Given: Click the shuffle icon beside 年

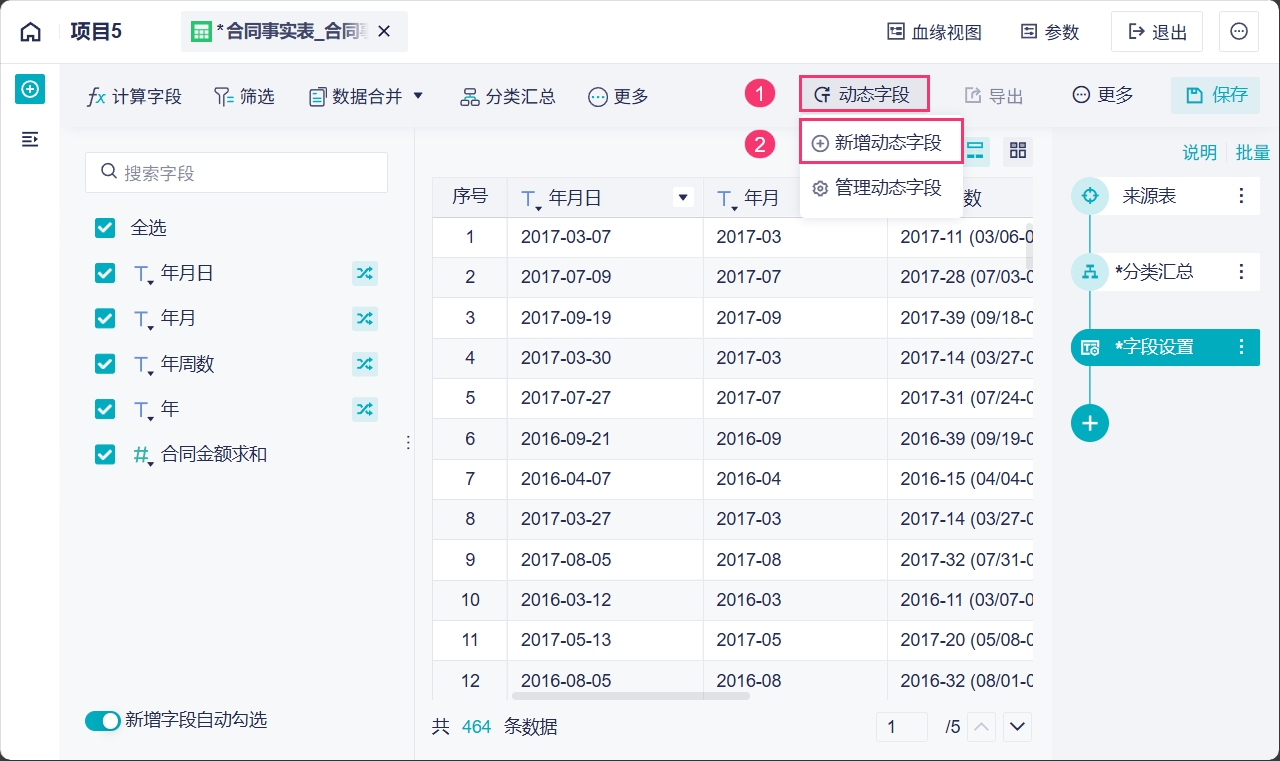Looking at the screenshot, I should tap(365, 409).
